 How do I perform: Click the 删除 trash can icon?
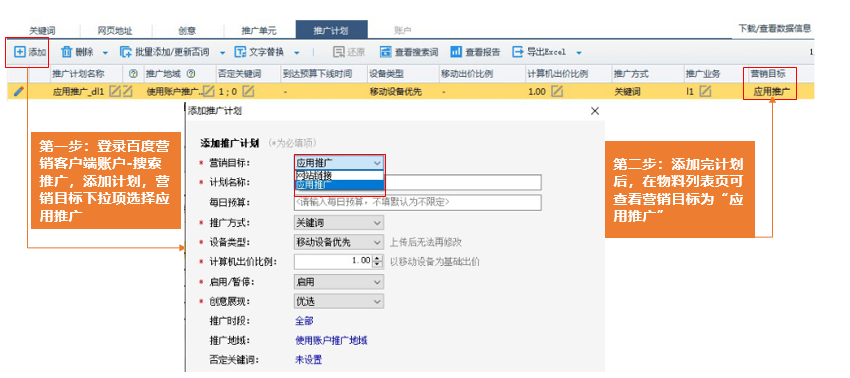[x=67, y=52]
